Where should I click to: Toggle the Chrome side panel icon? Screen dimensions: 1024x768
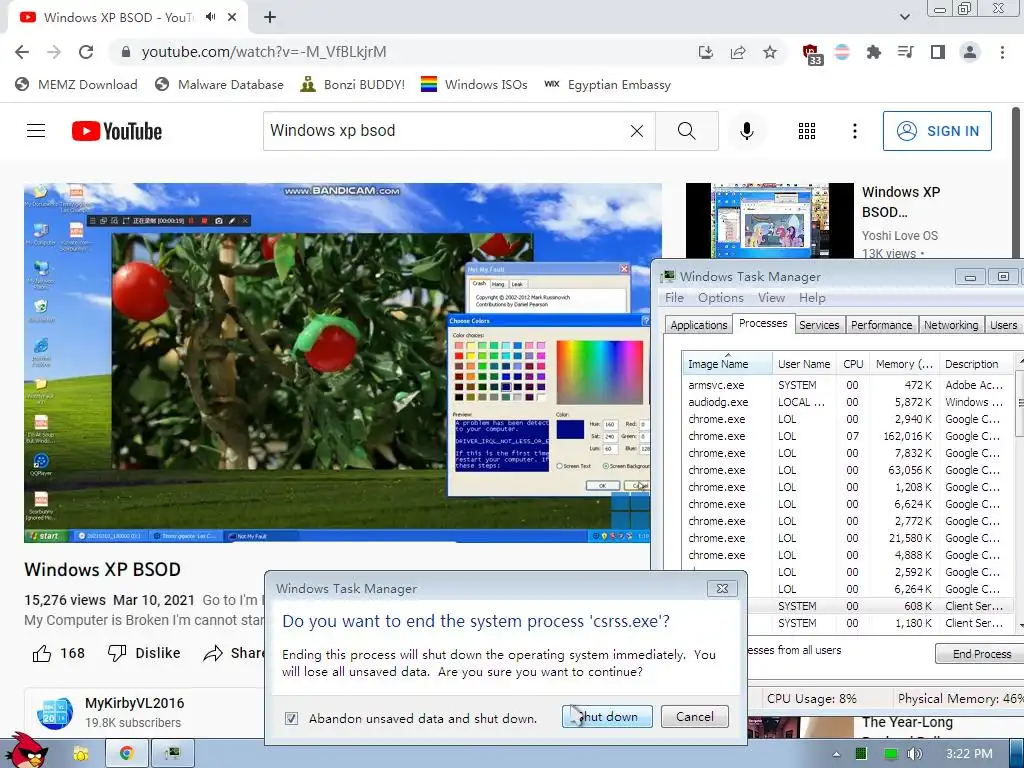click(x=938, y=52)
